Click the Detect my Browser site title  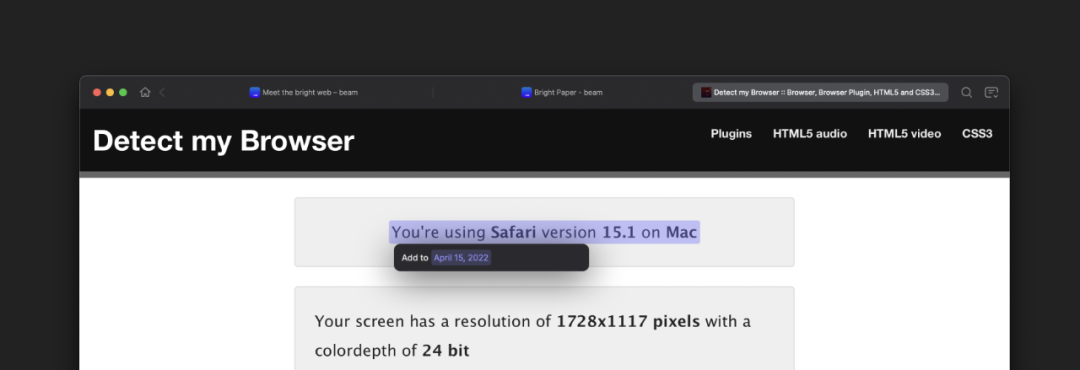[223, 141]
